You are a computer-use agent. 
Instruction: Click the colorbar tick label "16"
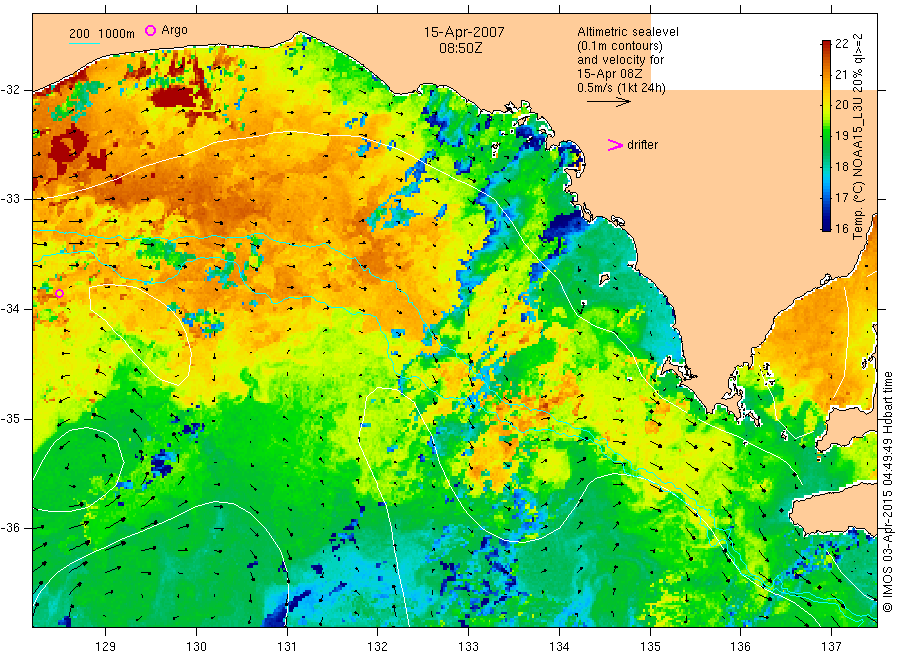[x=841, y=228]
